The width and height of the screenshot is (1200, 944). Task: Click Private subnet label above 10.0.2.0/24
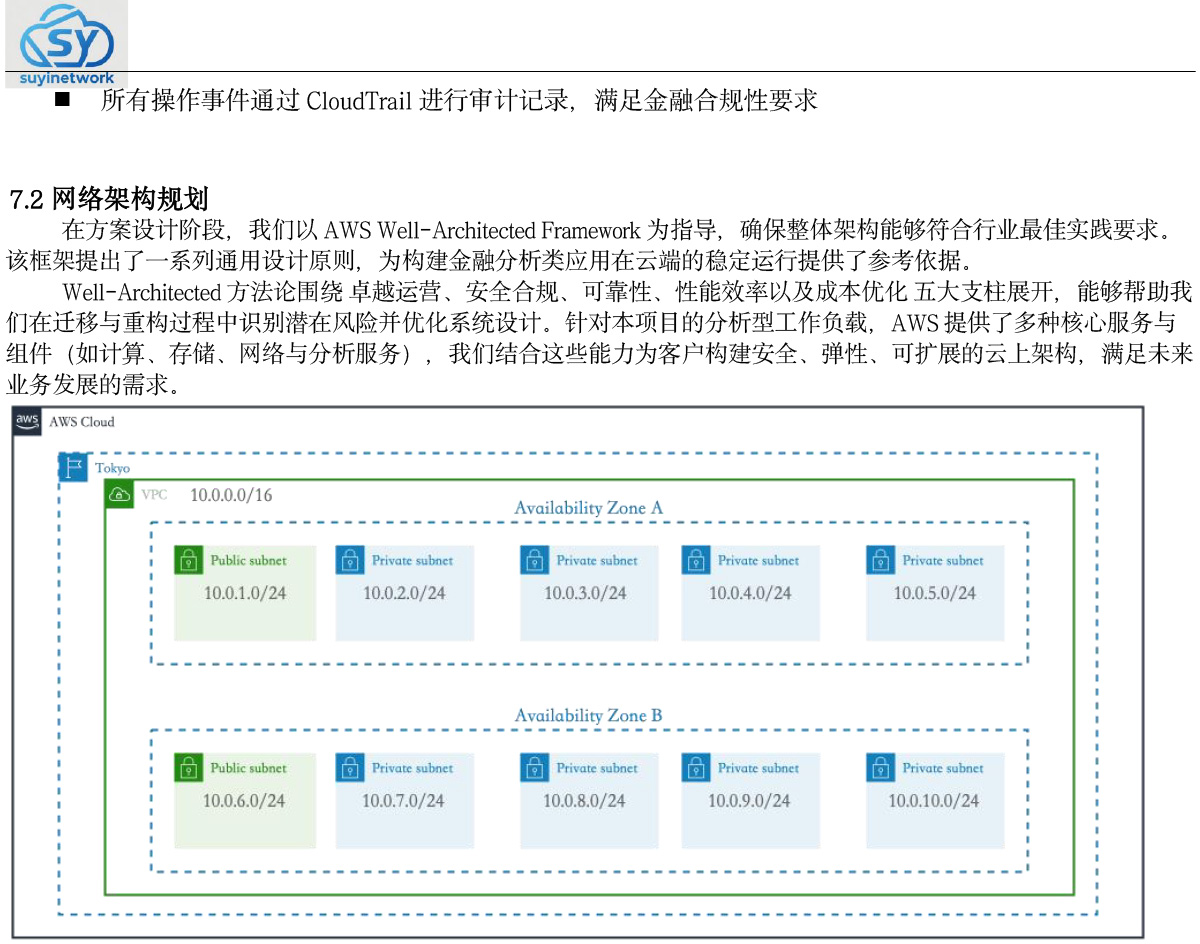(412, 561)
